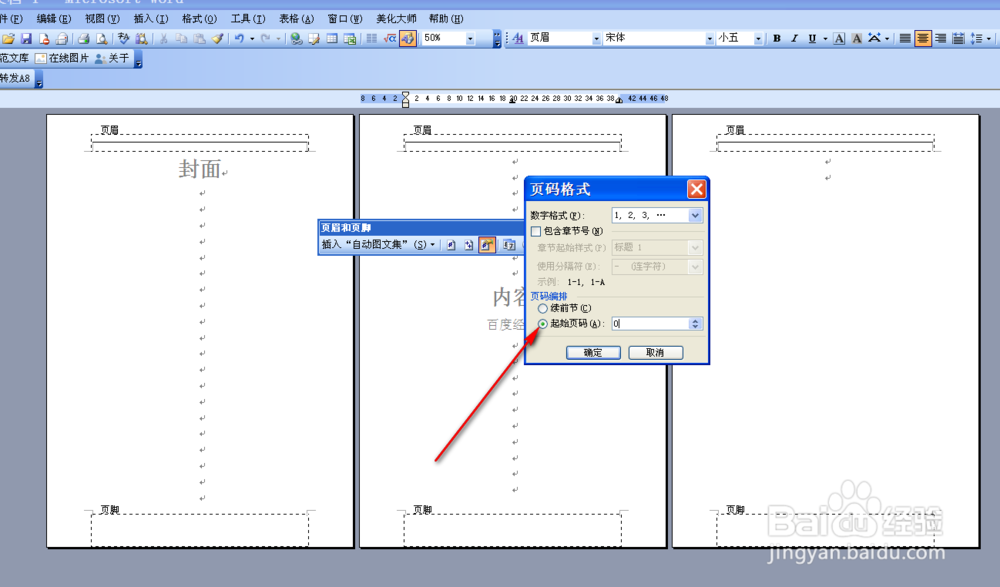Click Insert Date icon in header toolbar

tap(509, 245)
